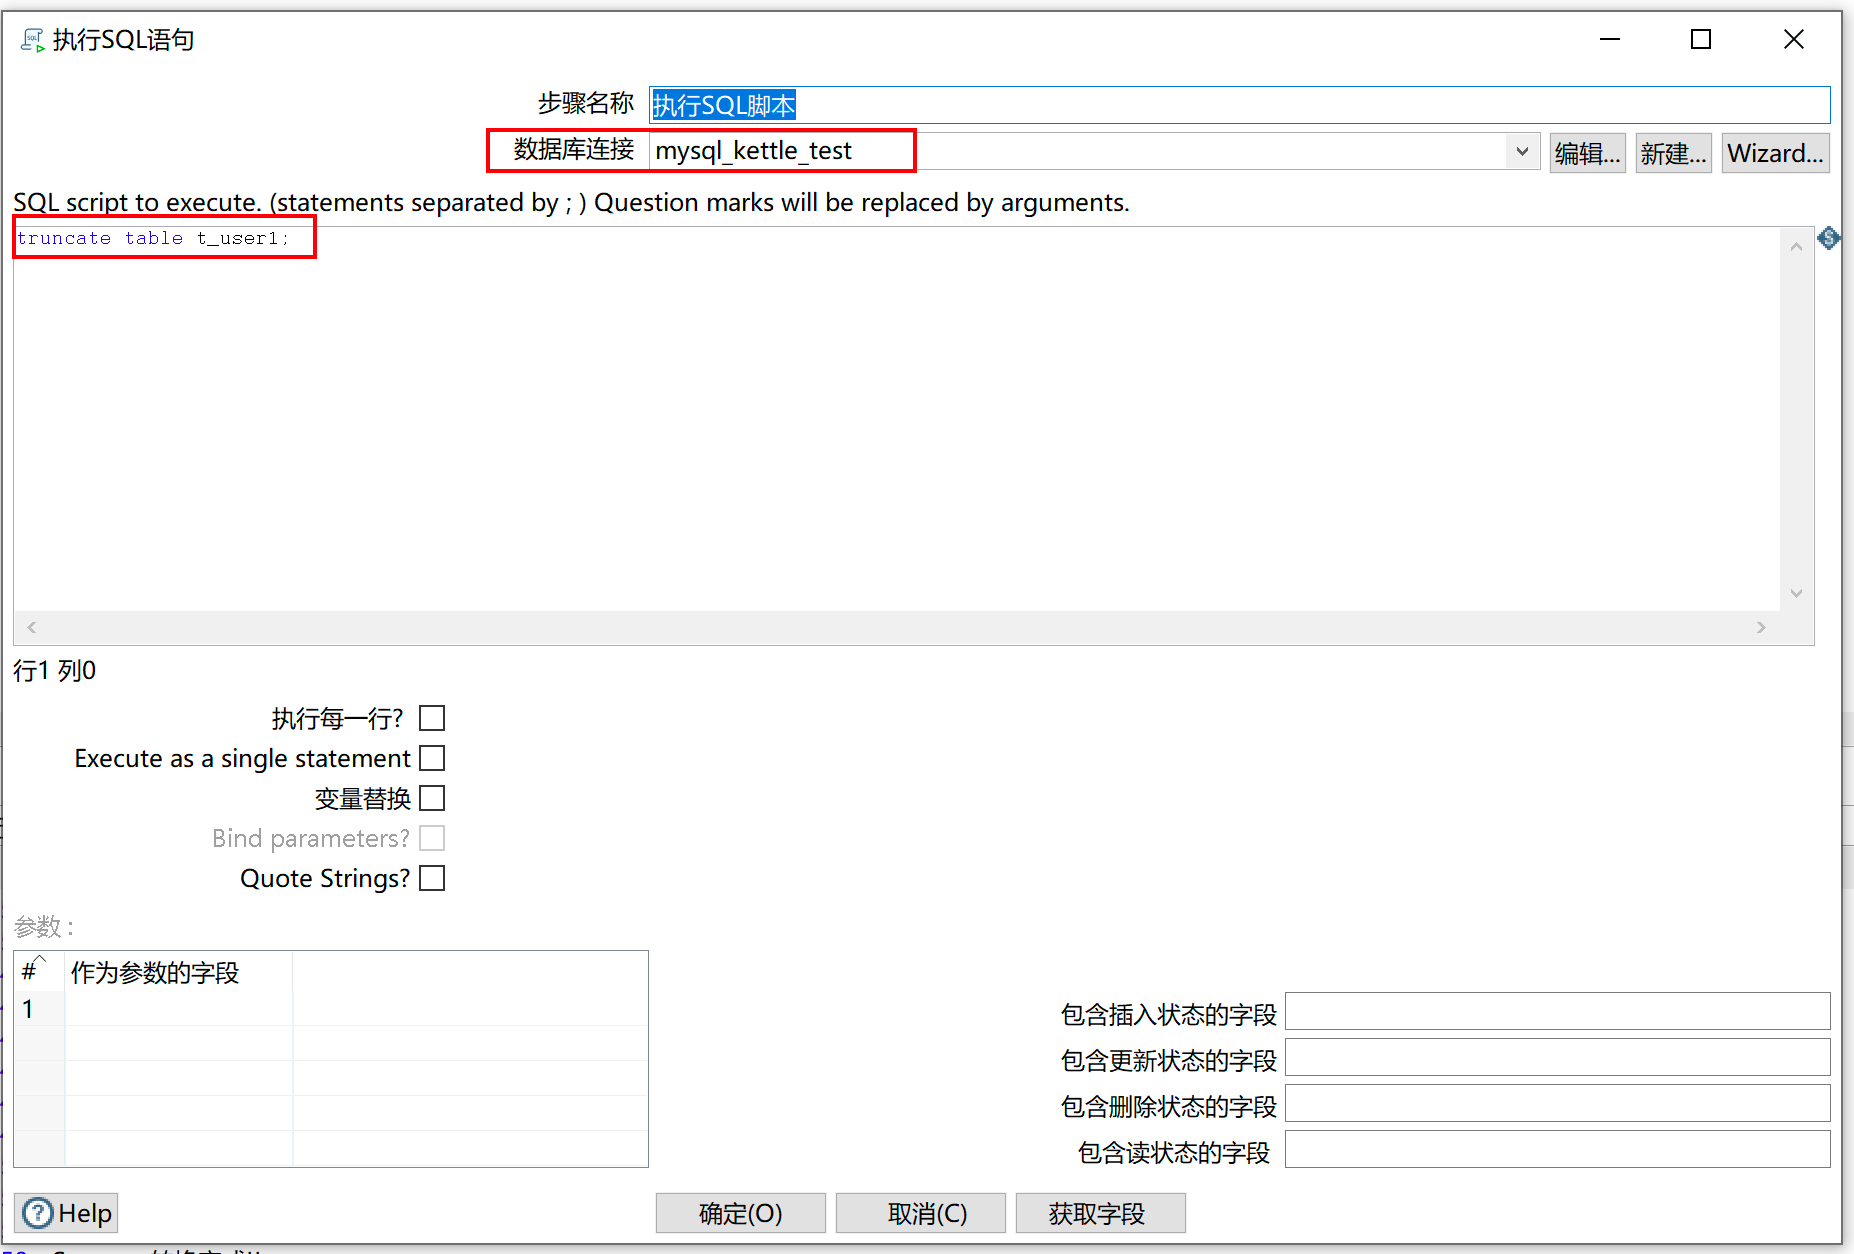Image resolution: width=1854 pixels, height=1254 pixels.
Task: Click the 作为参数的字段 column header
Action: point(179,972)
